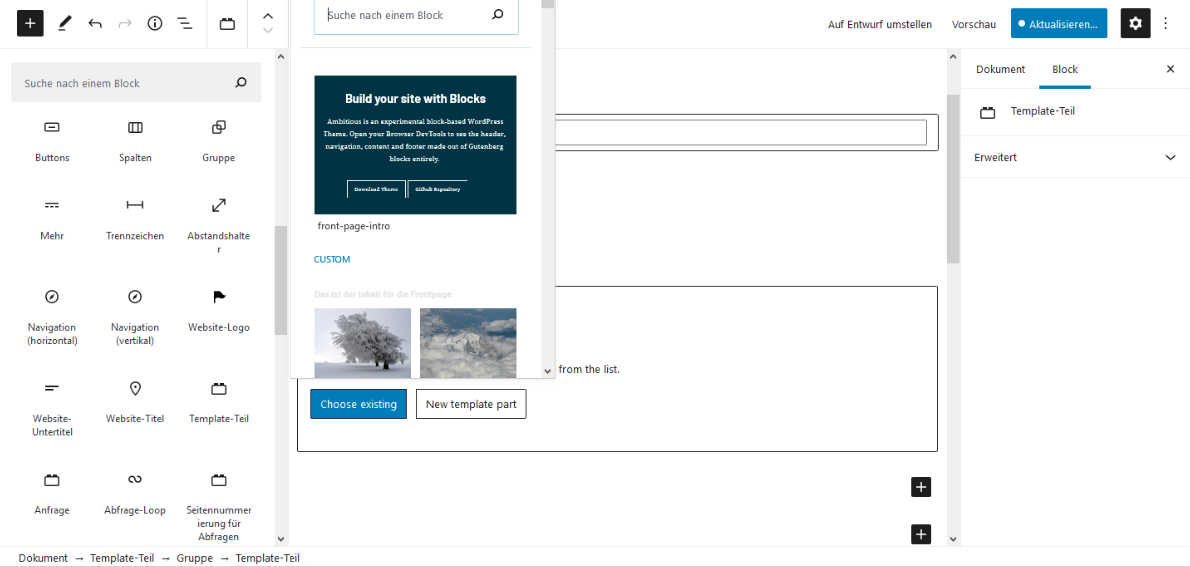
Task: Move block up with chevron arrow
Action: (x=267, y=16)
